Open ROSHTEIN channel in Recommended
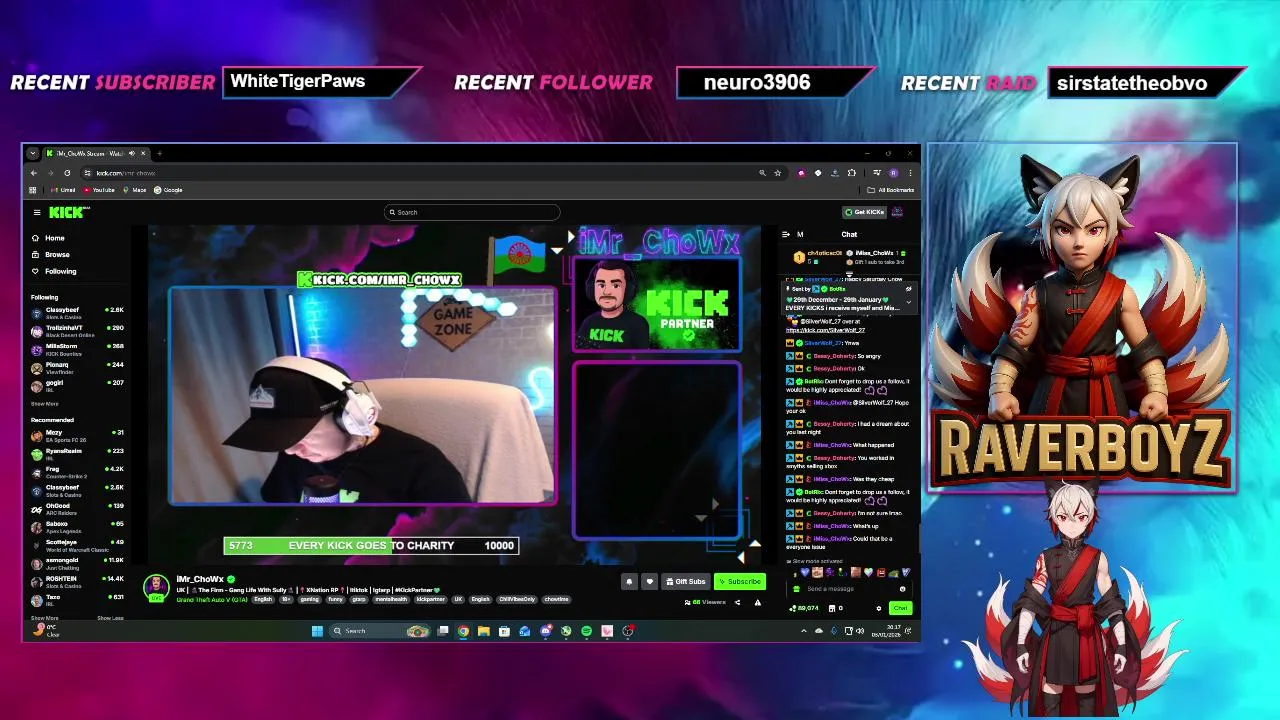Screen dimensions: 1280x720 tap(78, 581)
